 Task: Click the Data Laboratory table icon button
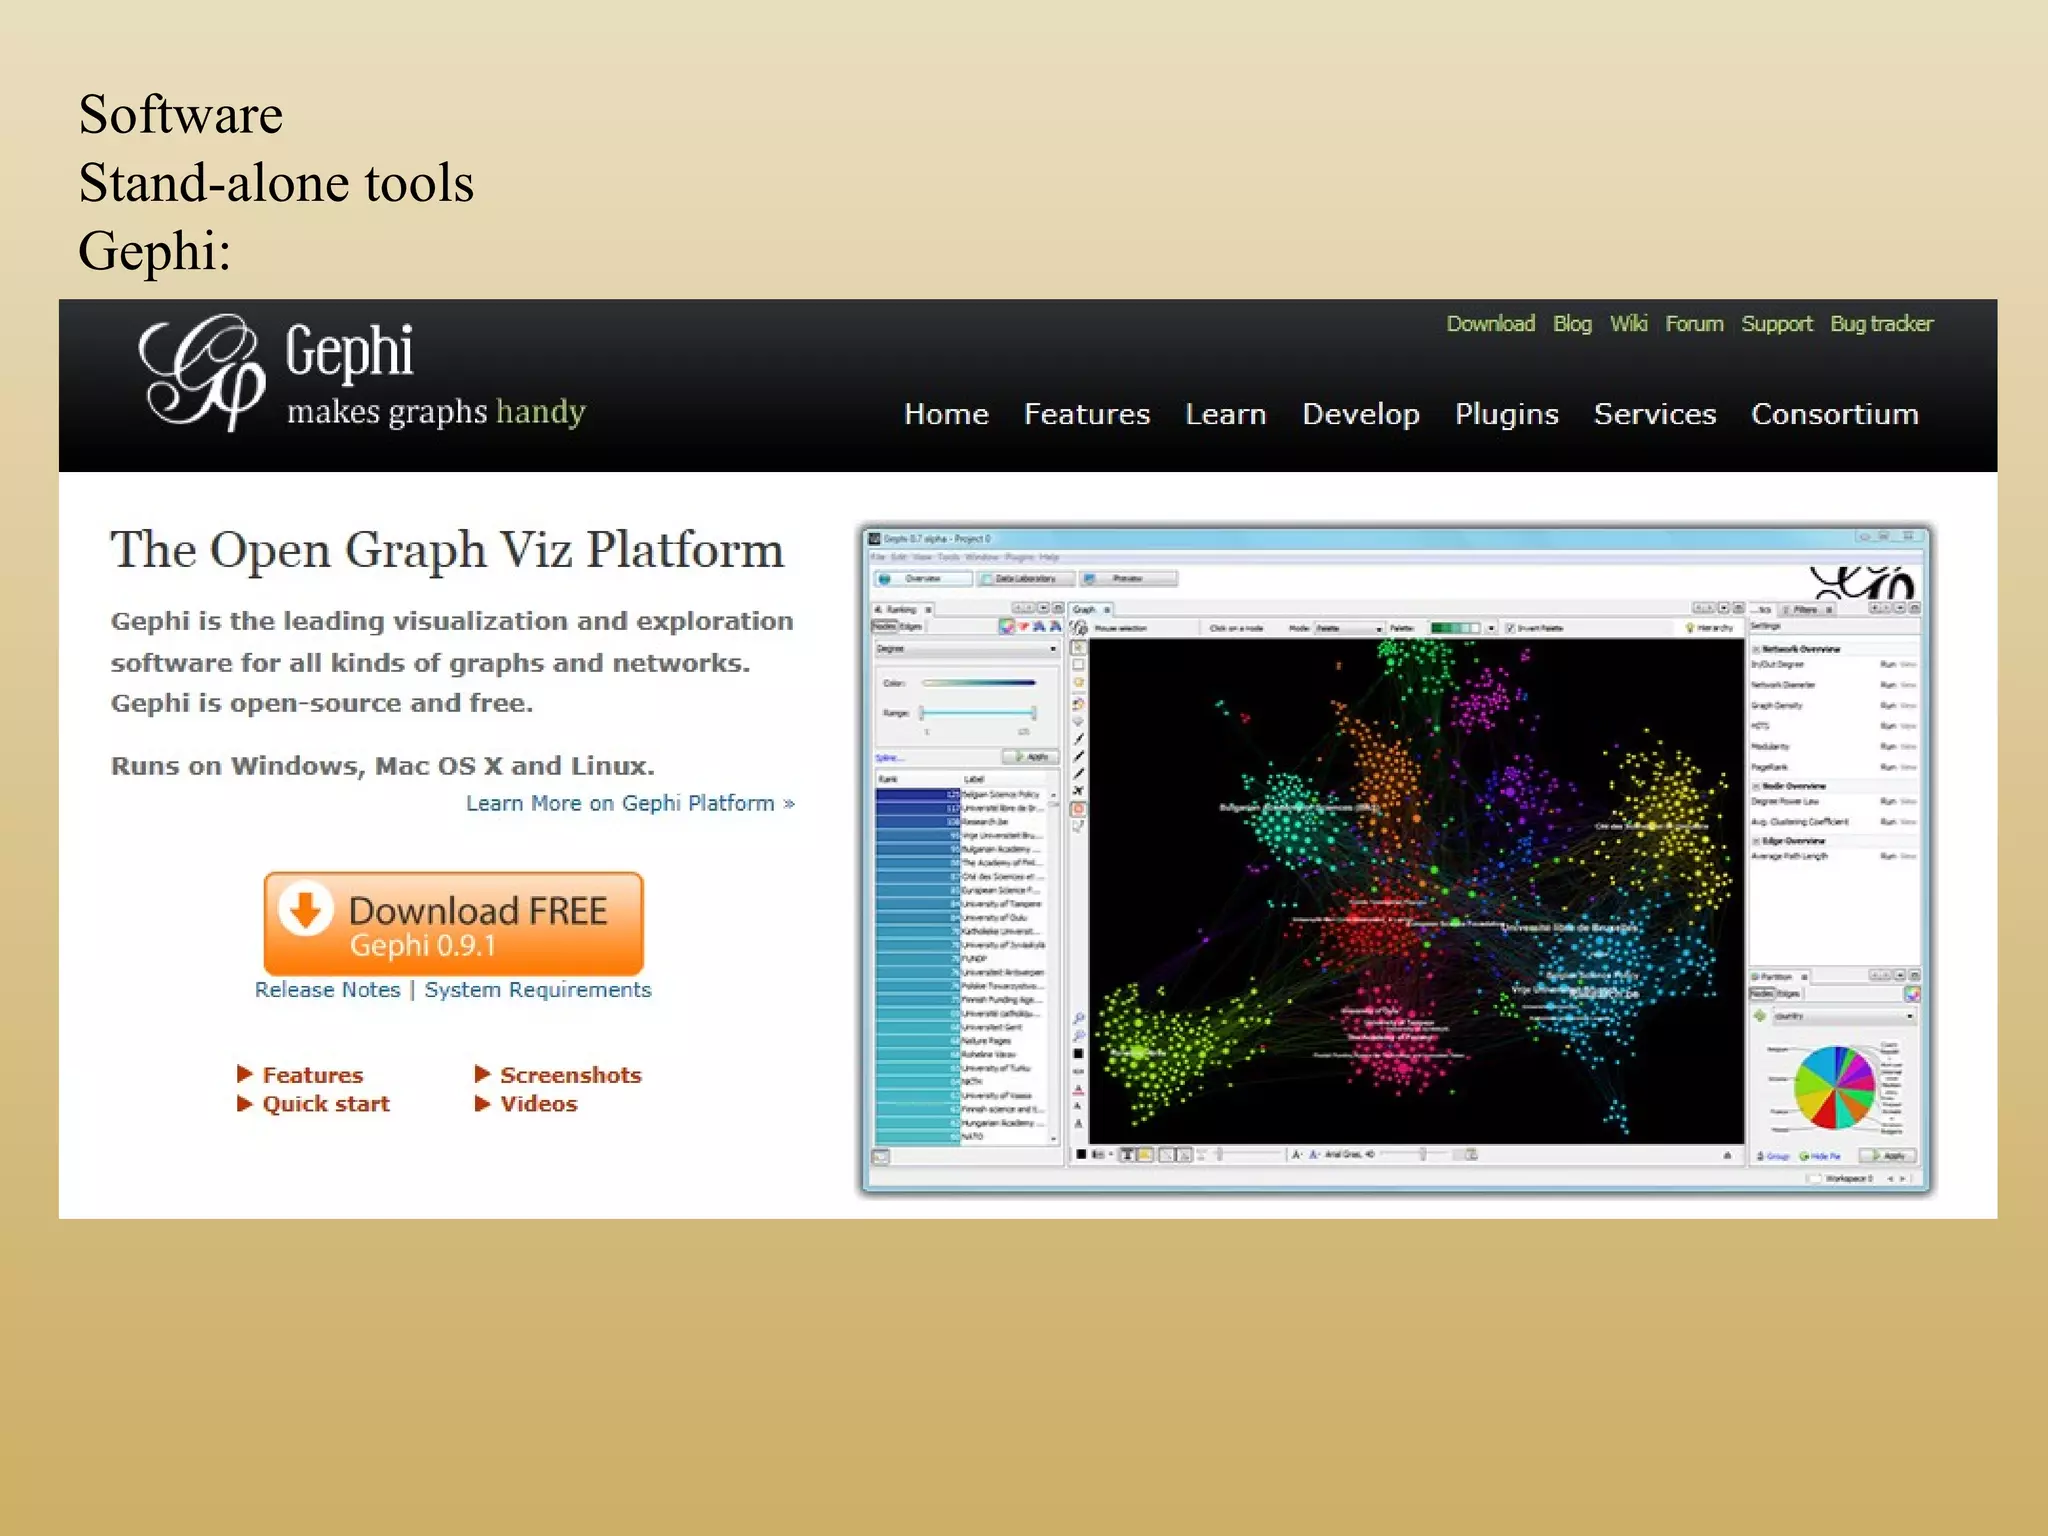(x=1026, y=578)
